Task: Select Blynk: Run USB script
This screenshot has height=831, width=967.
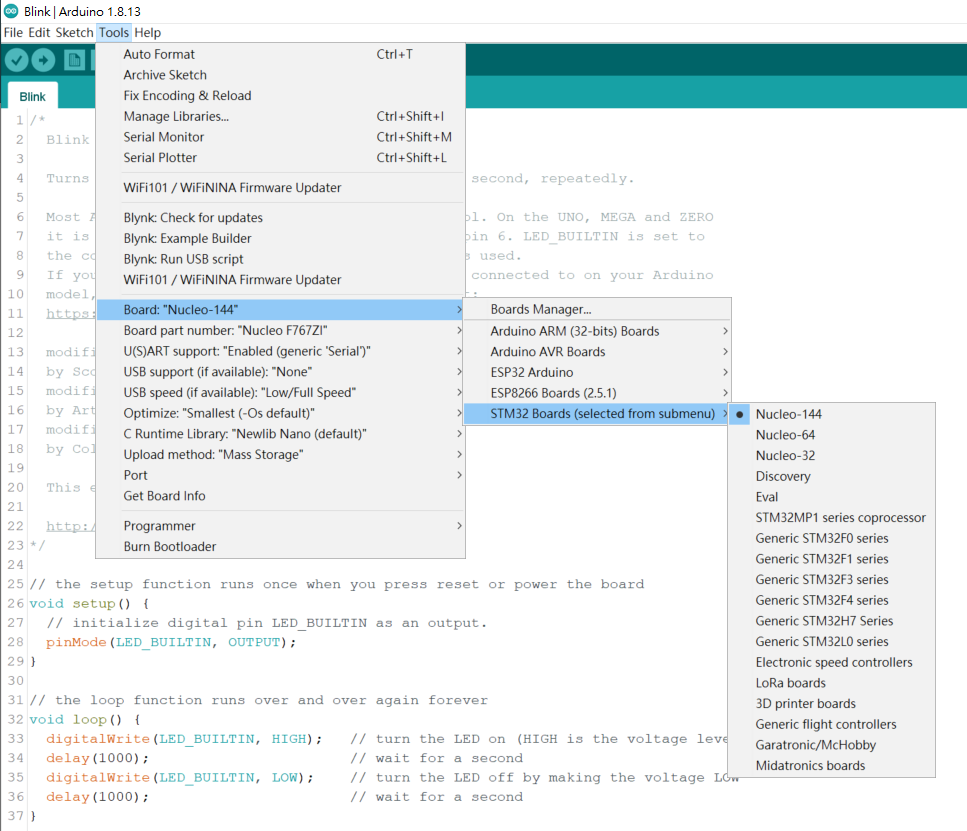Action: point(281,259)
